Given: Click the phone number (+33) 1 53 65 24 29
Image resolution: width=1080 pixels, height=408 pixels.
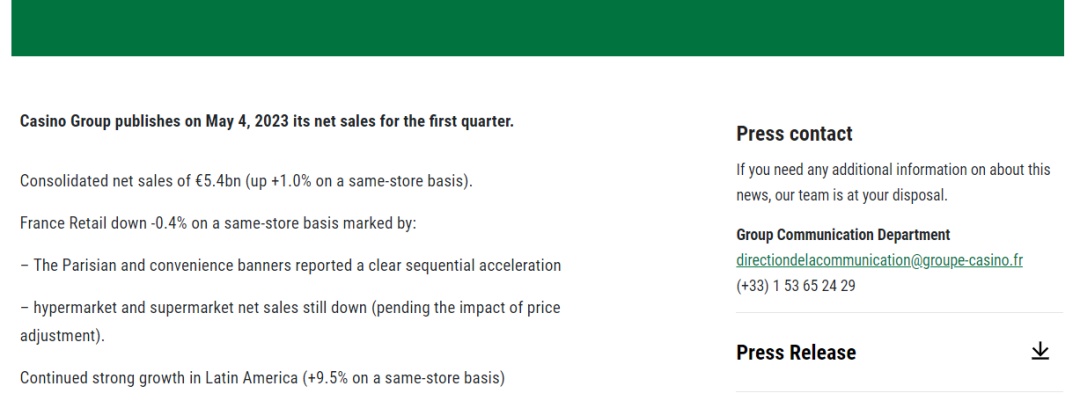Looking at the screenshot, I should 796,285.
